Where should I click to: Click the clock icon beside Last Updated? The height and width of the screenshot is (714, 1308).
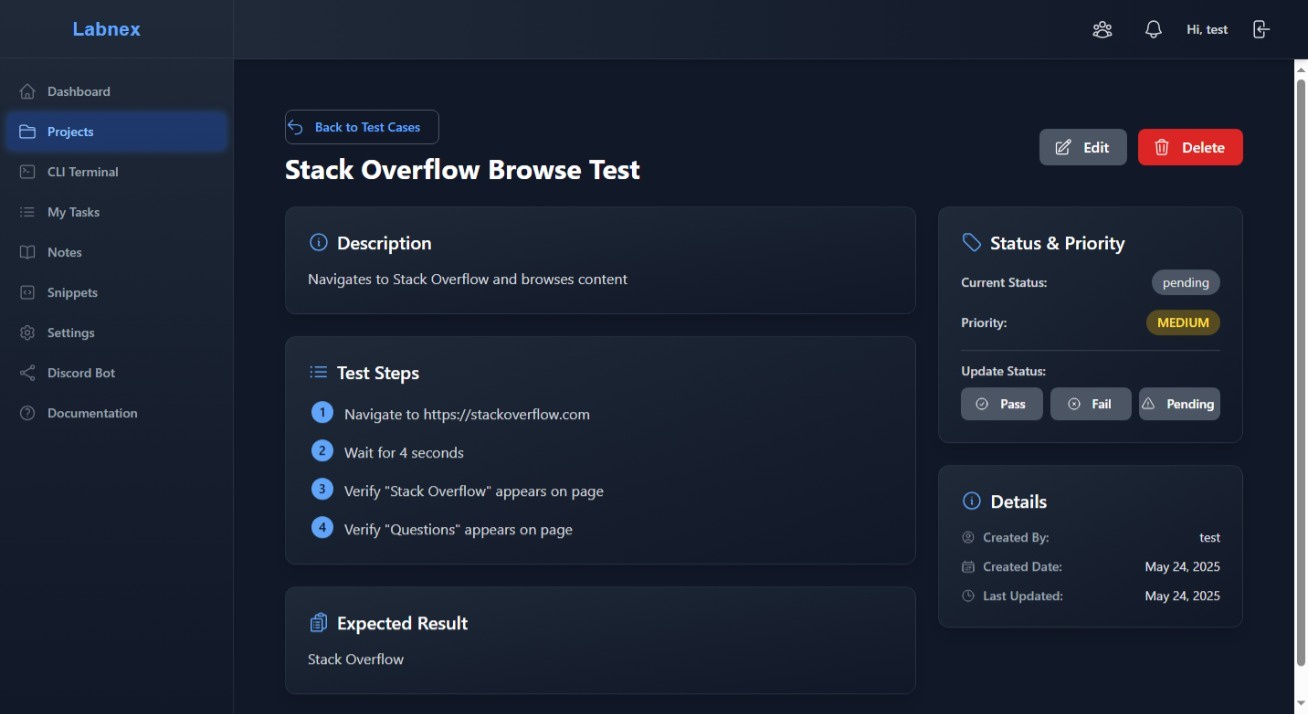(968, 595)
